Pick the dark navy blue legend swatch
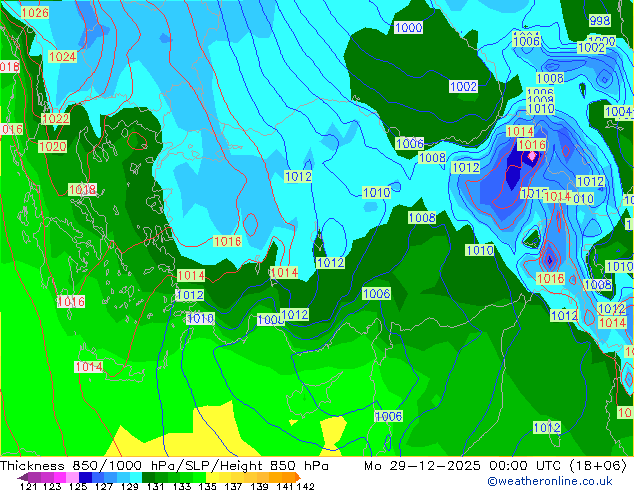Screen dimensions: 634x490 point(84,477)
